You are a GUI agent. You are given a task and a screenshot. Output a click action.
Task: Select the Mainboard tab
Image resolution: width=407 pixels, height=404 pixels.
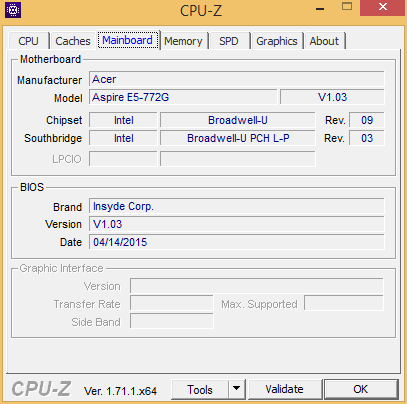128,40
